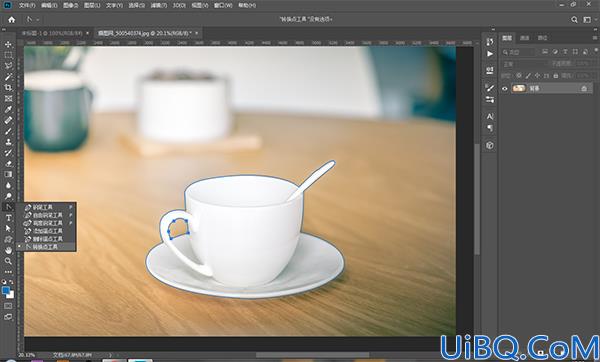This screenshot has height=362, width=600.
Task: Switch to the 通道 (Channels) panel tab
Action: (525, 38)
